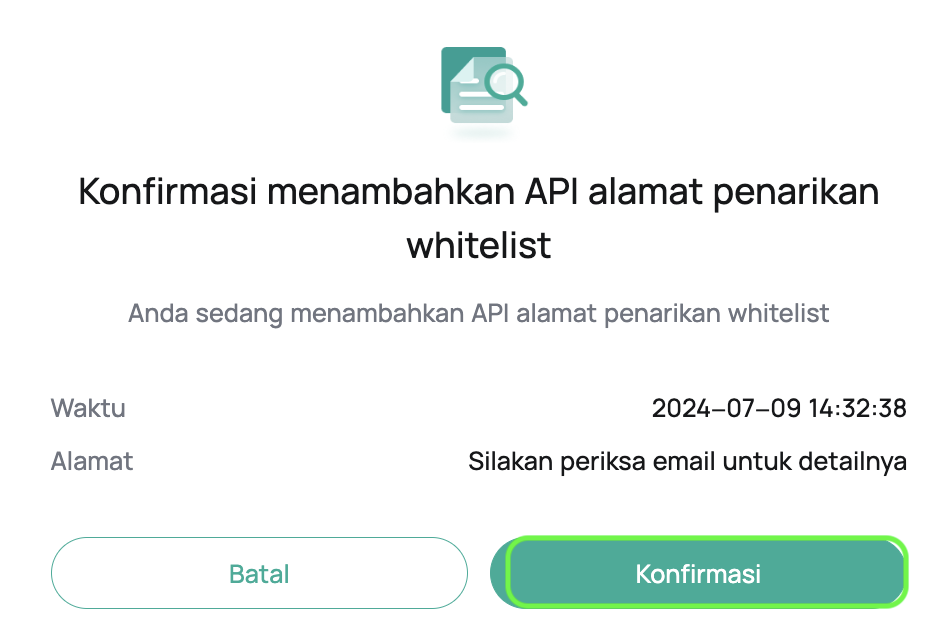Select the time 14:32:38 in the Waktu row
The width and height of the screenshot is (948, 640).
(859, 408)
